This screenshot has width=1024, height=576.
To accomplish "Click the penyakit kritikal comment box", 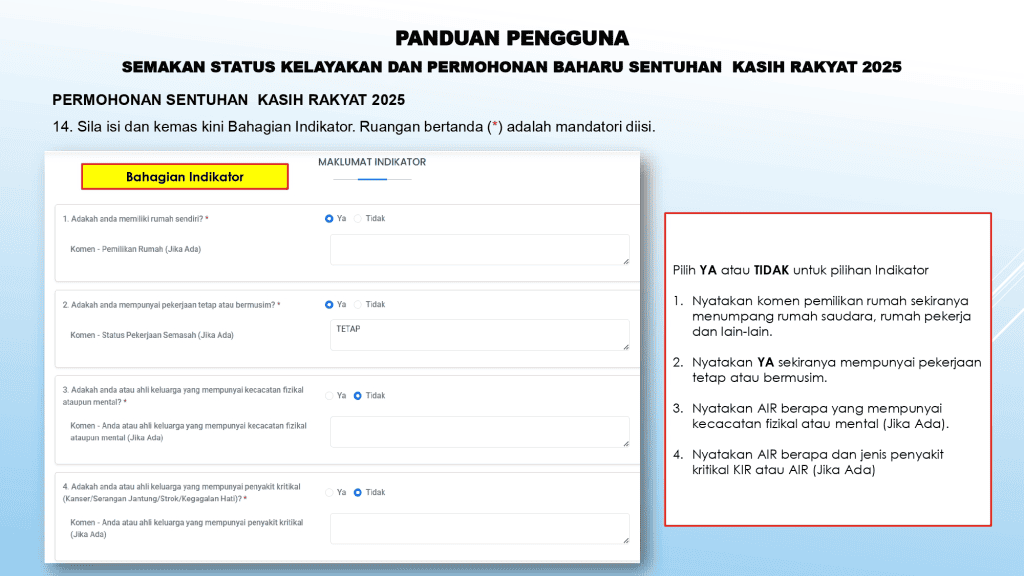I will (480, 528).
